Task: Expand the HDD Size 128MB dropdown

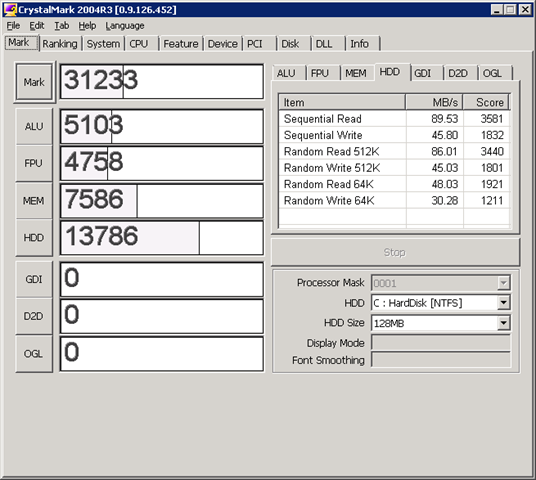Action: [x=503, y=323]
